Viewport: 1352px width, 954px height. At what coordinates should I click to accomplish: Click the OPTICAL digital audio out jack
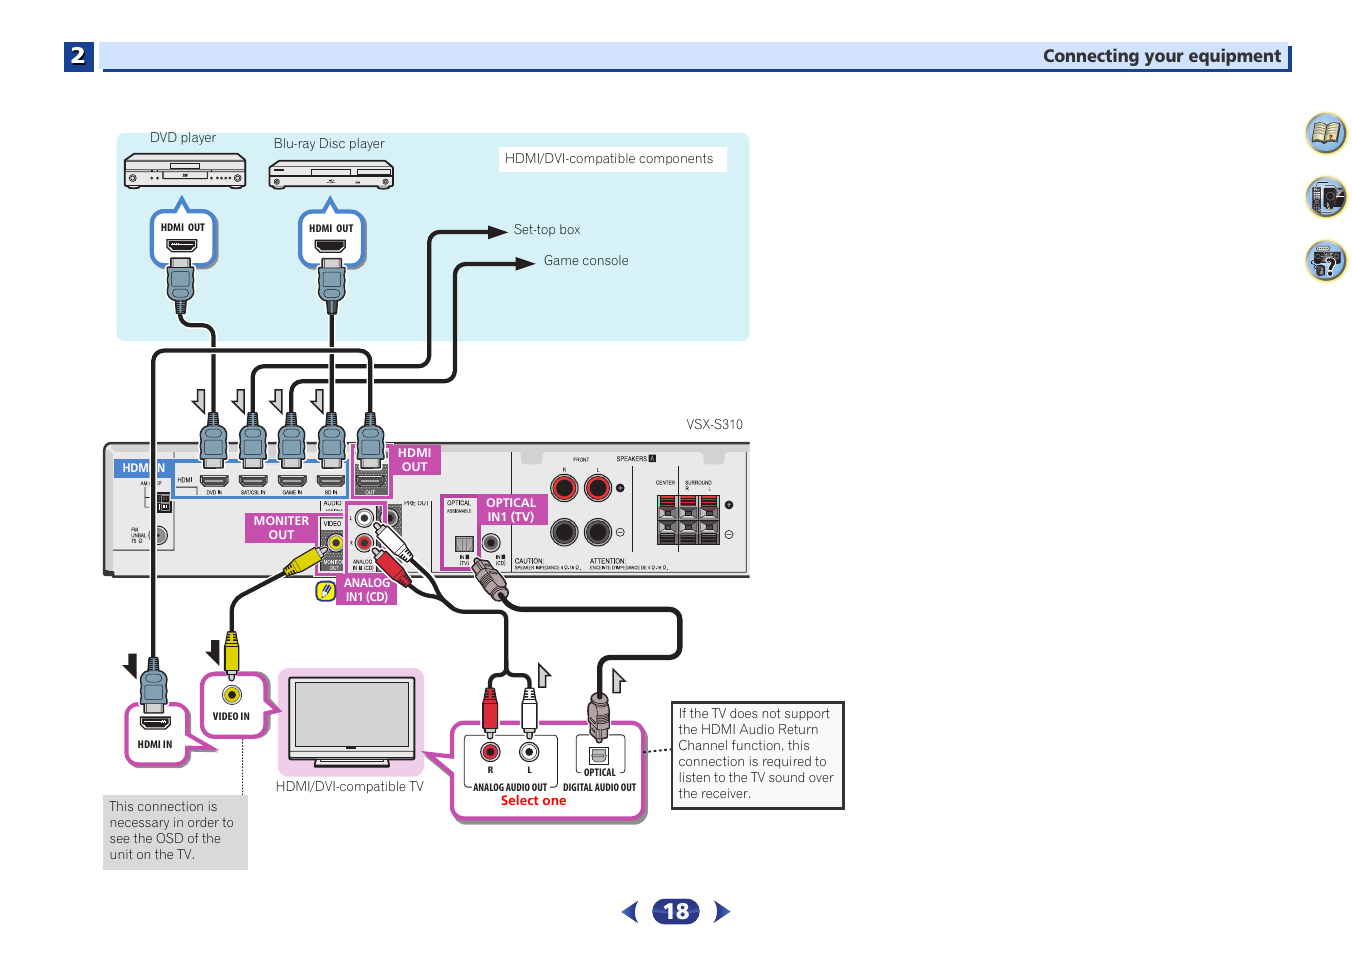(599, 756)
